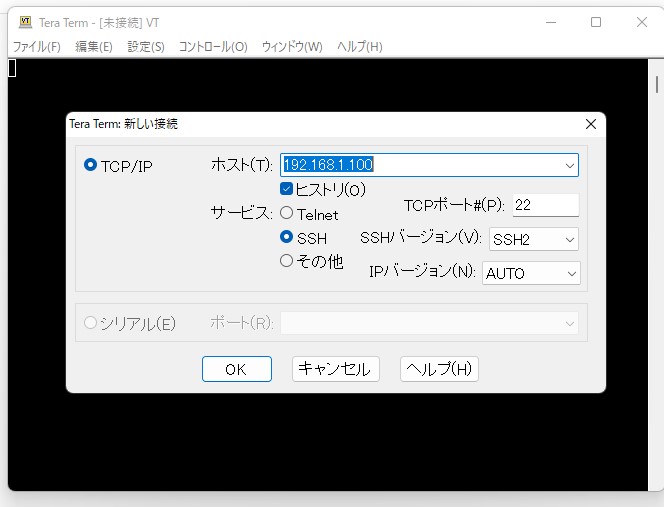The image size is (664, 507).
Task: Click the host field containing 192.168.1.100
Action: point(429,165)
